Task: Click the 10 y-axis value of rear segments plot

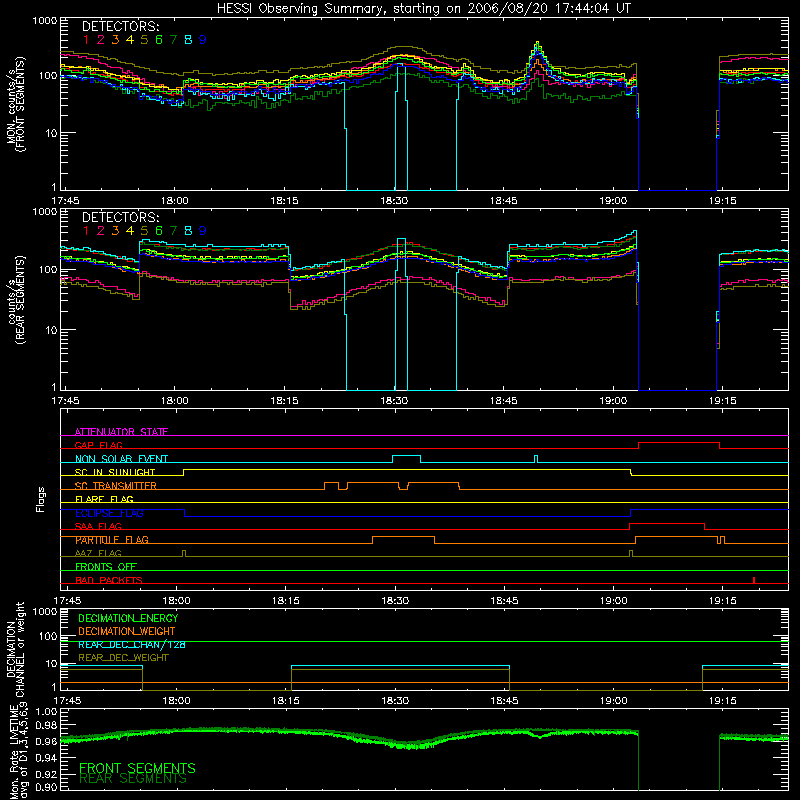Action: (x=51, y=330)
